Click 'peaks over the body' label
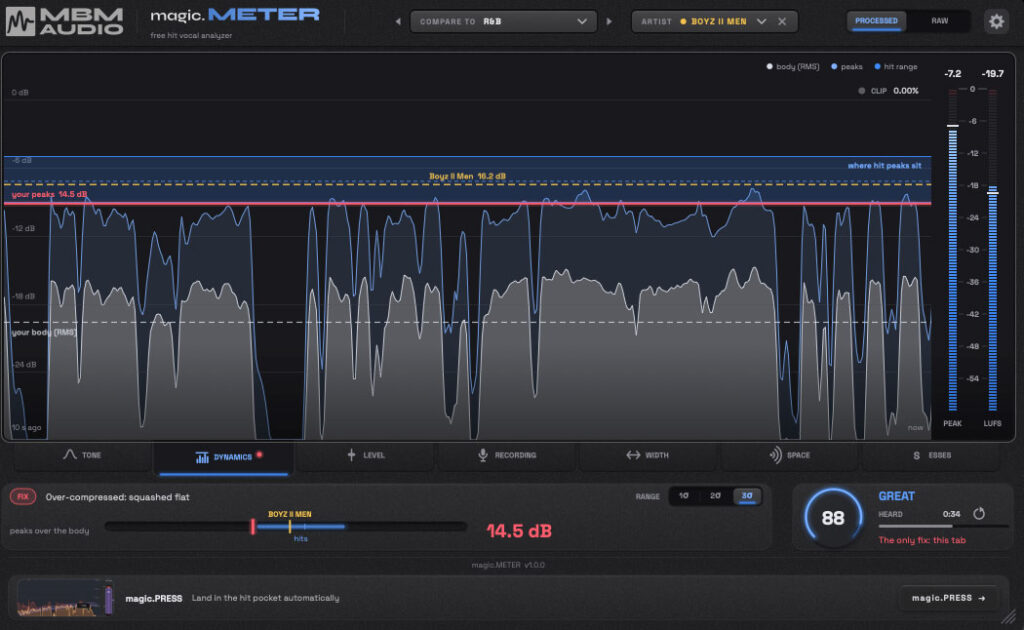 click(x=49, y=531)
